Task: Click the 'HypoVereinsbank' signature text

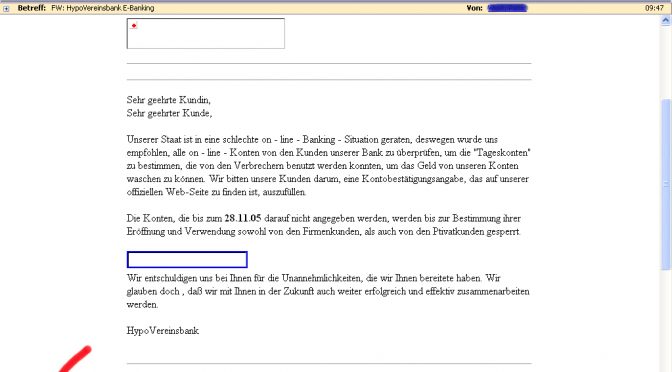Action: 163,330
